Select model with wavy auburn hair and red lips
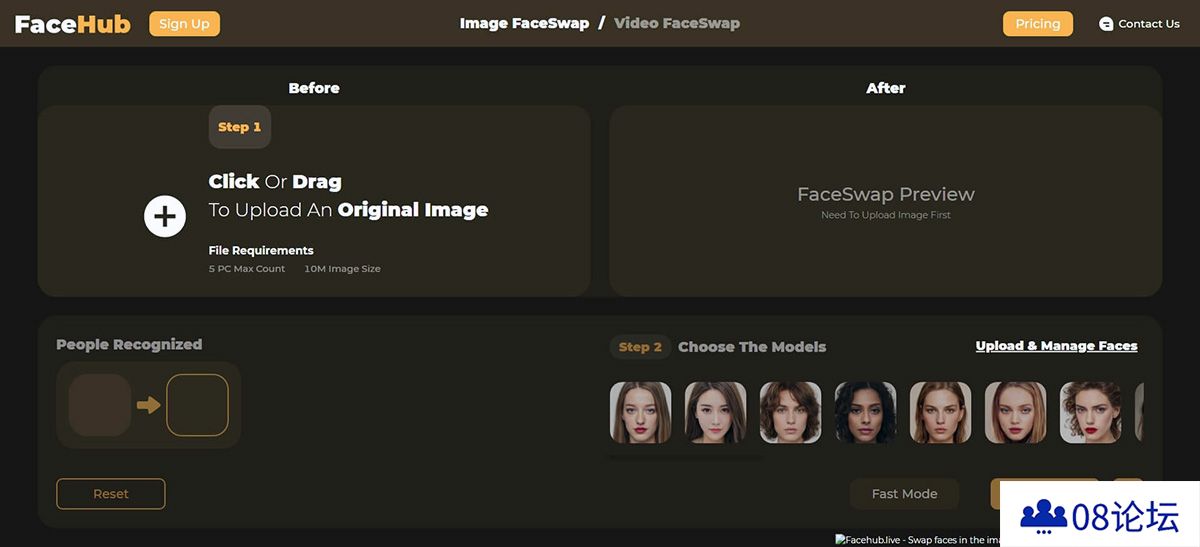Image resolution: width=1200 pixels, height=547 pixels. [x=1091, y=412]
